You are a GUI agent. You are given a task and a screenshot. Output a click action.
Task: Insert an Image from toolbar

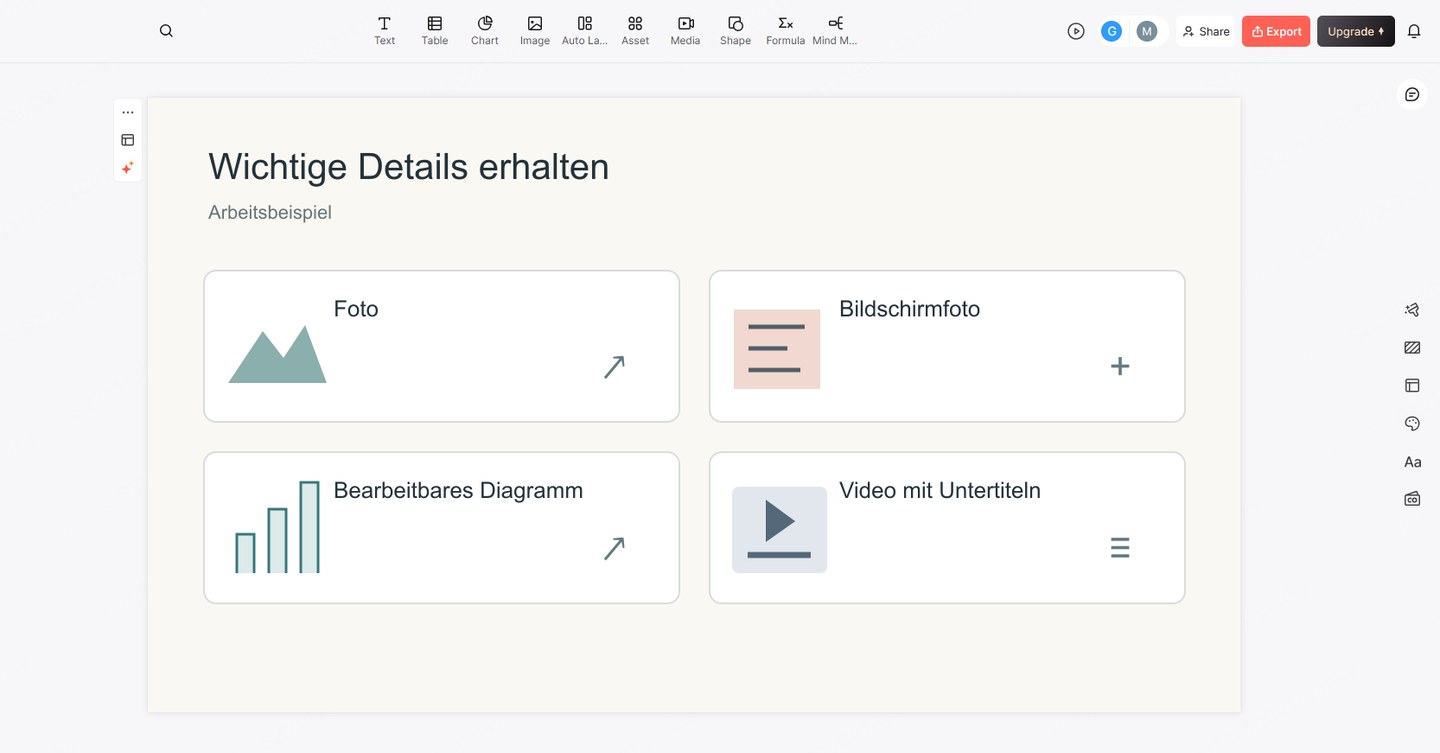(x=535, y=30)
